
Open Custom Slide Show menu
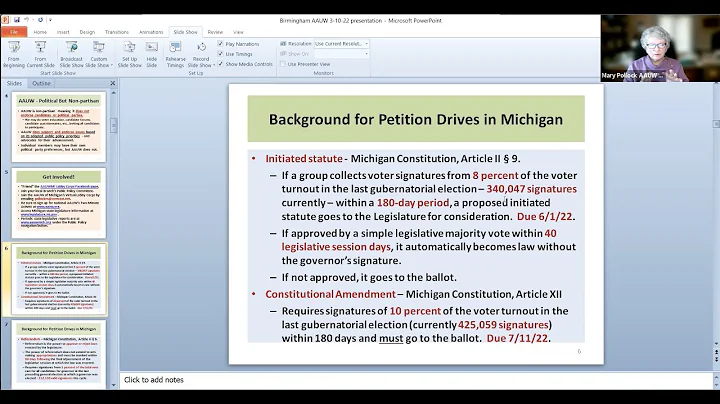coord(99,55)
